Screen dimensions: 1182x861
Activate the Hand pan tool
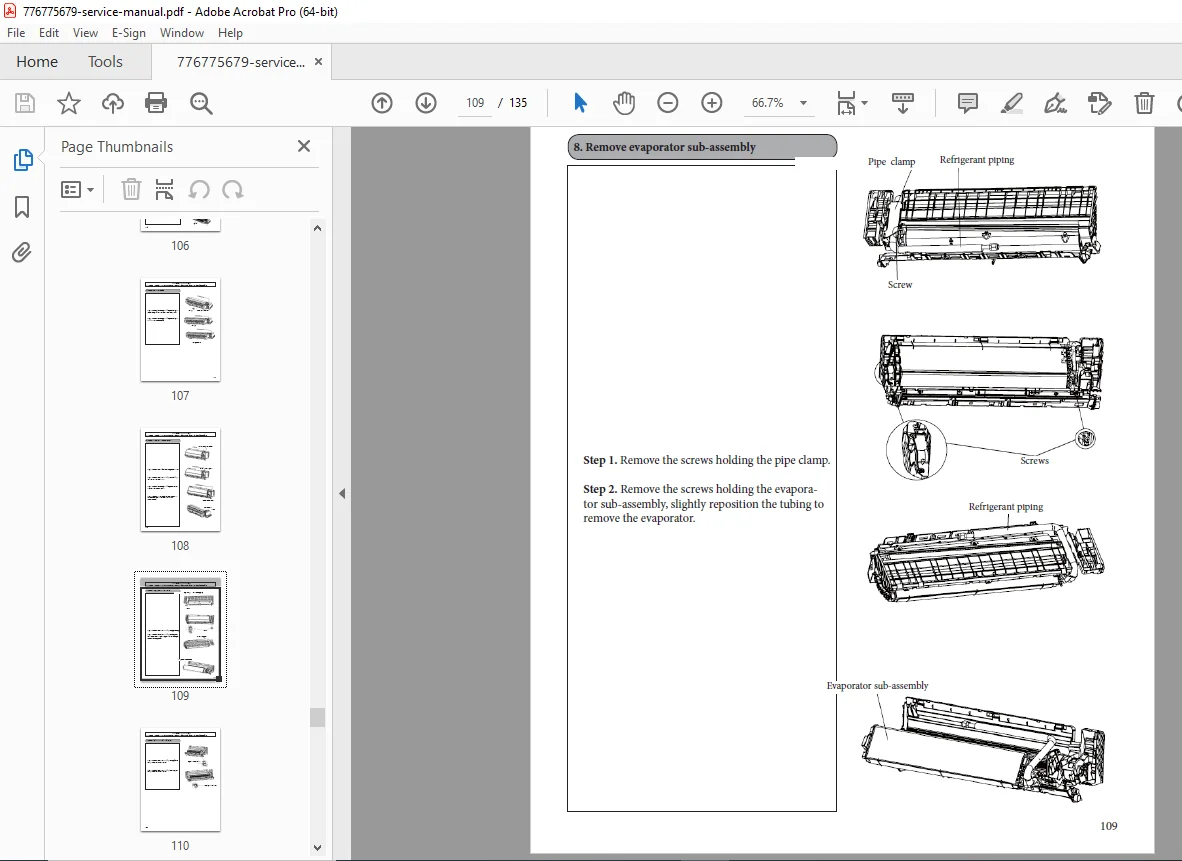pos(624,103)
